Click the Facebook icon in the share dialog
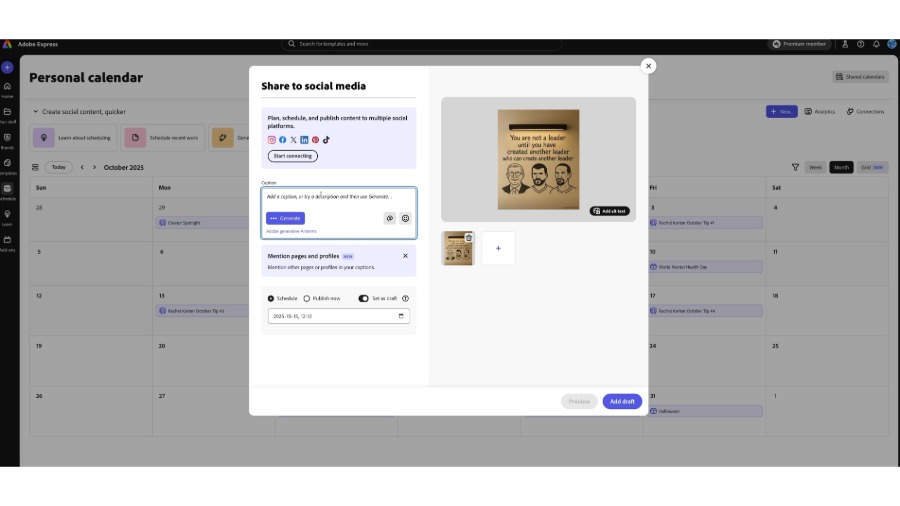The image size is (900, 506). point(282,140)
